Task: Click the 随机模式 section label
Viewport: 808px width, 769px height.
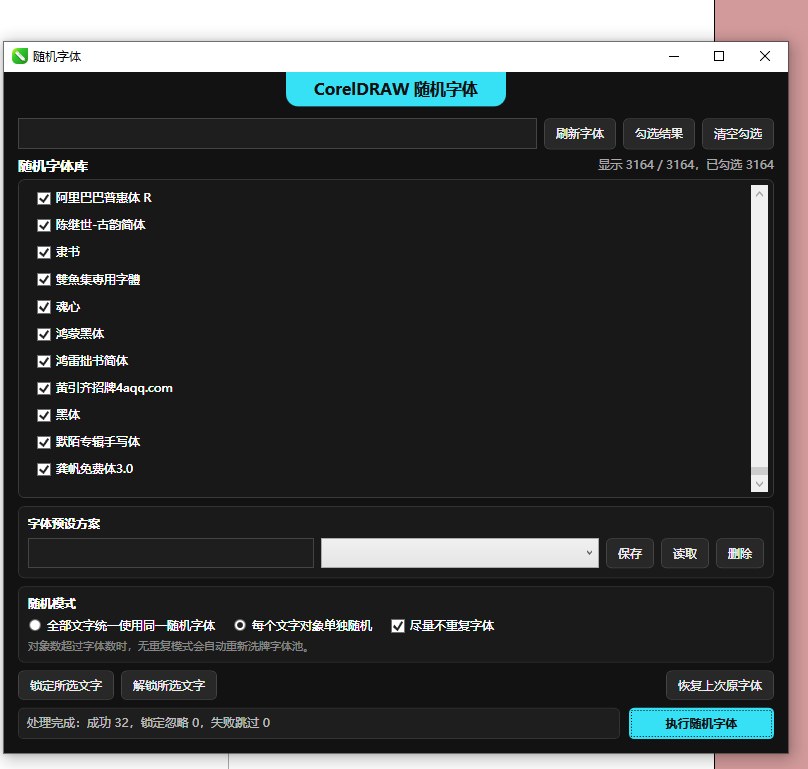Action: tap(52, 604)
